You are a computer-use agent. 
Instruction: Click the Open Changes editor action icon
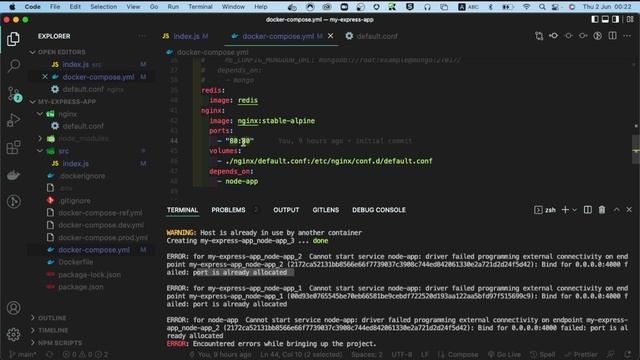539,36
